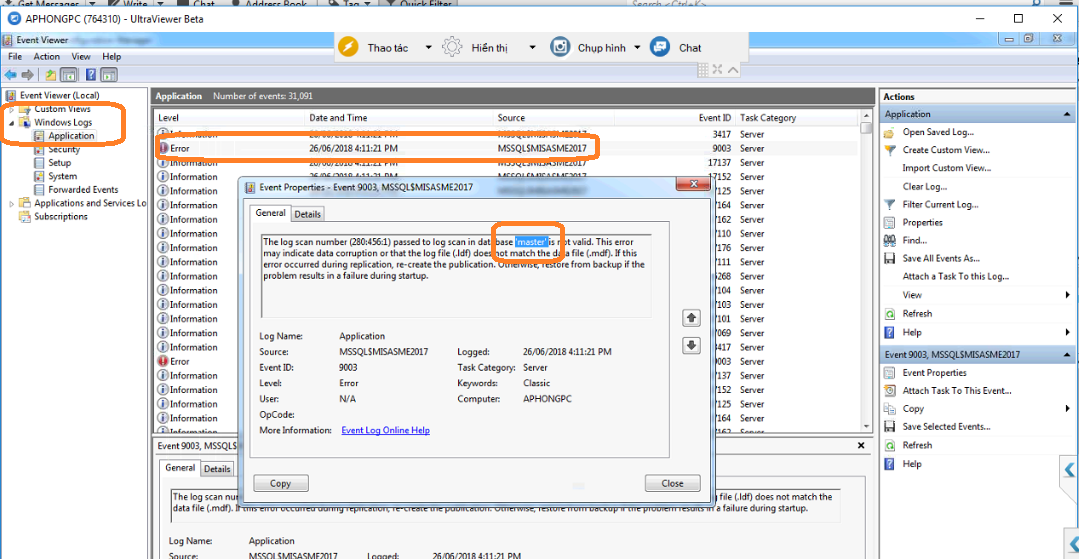Collapse the Windows Logs tree node
Screen dimensions: 1079x559
coord(12,123)
